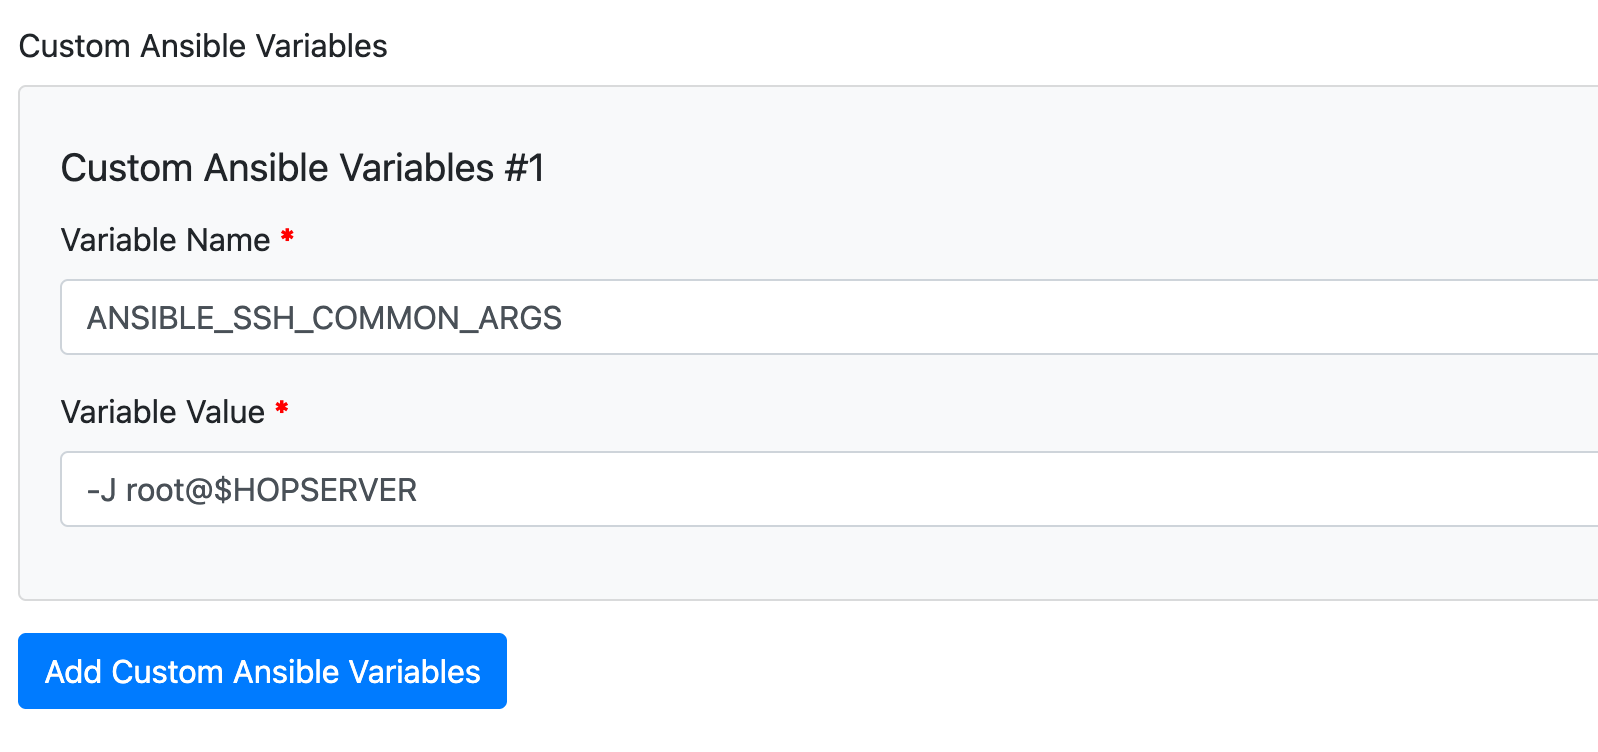The image size is (1598, 752).
Task: Click the top Custom Ansible Variables section label
Action: tap(203, 46)
